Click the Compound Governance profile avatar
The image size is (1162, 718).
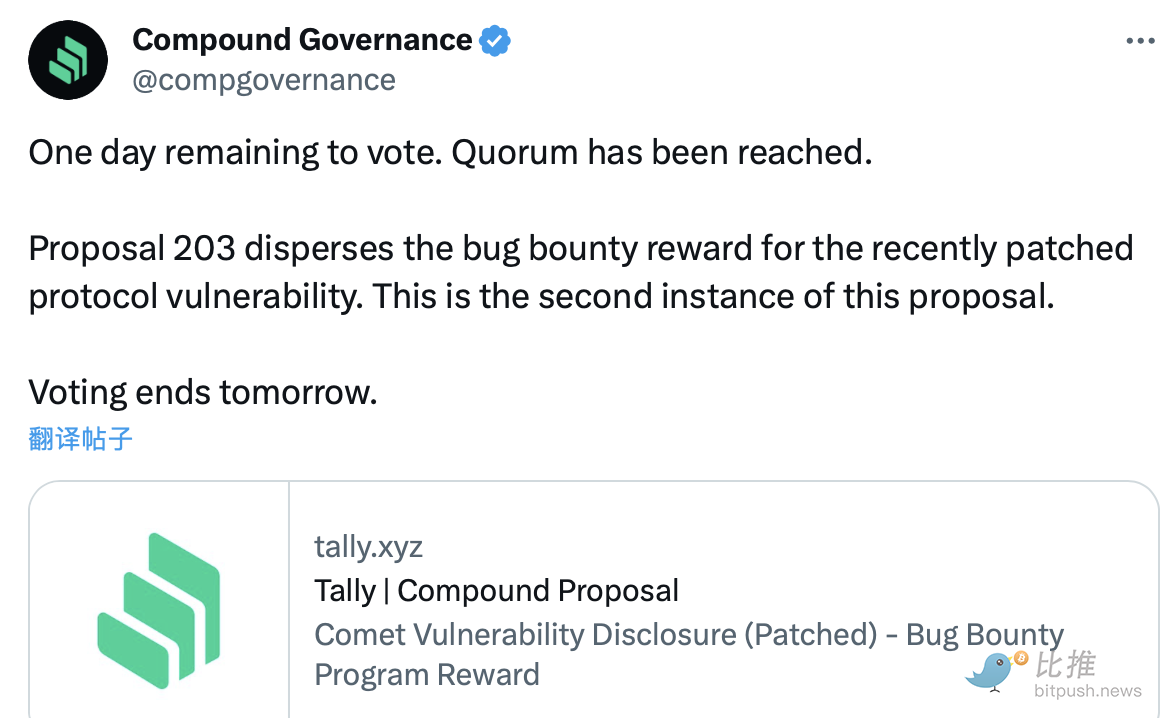(x=68, y=59)
